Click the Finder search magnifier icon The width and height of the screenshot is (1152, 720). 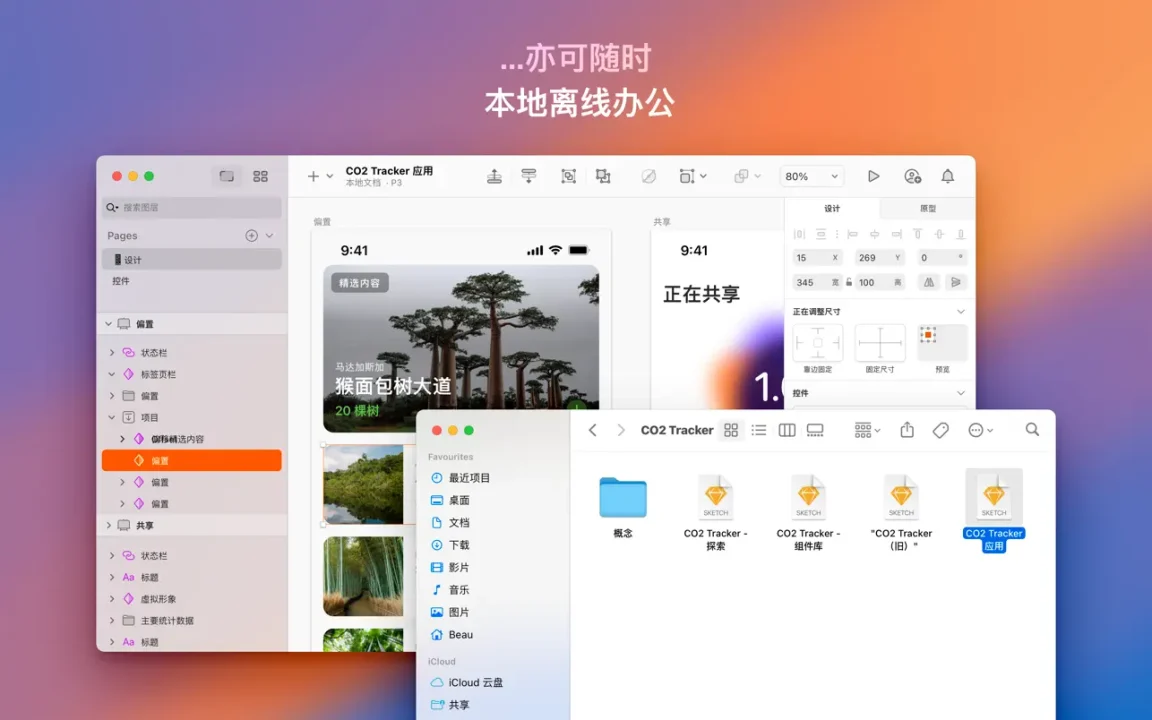coord(1032,429)
